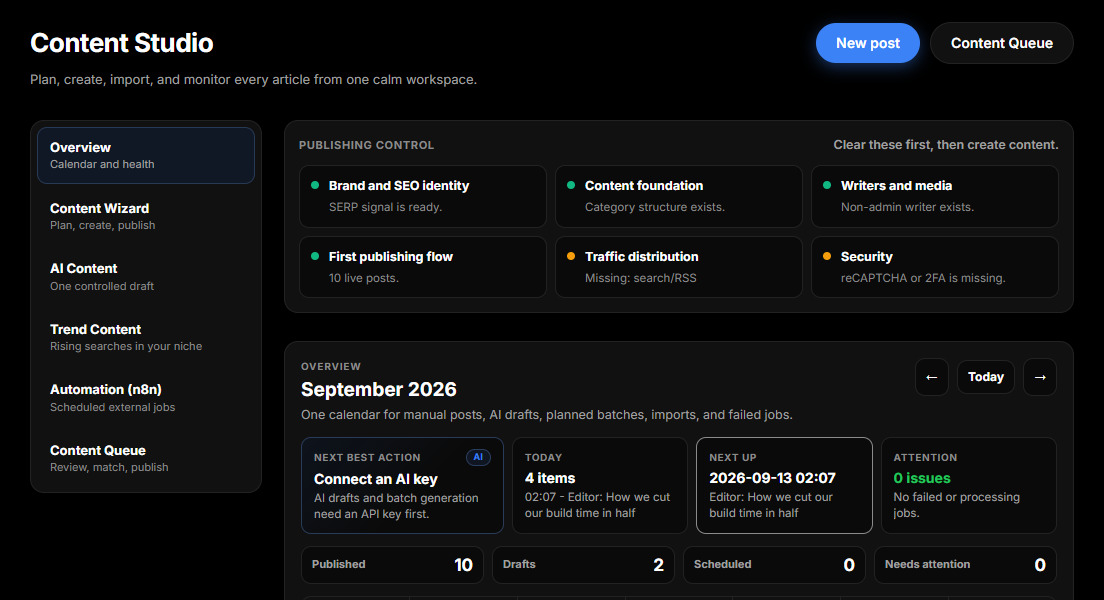This screenshot has height=600, width=1104.
Task: Click the orange dot beside Security
Action: (827, 256)
